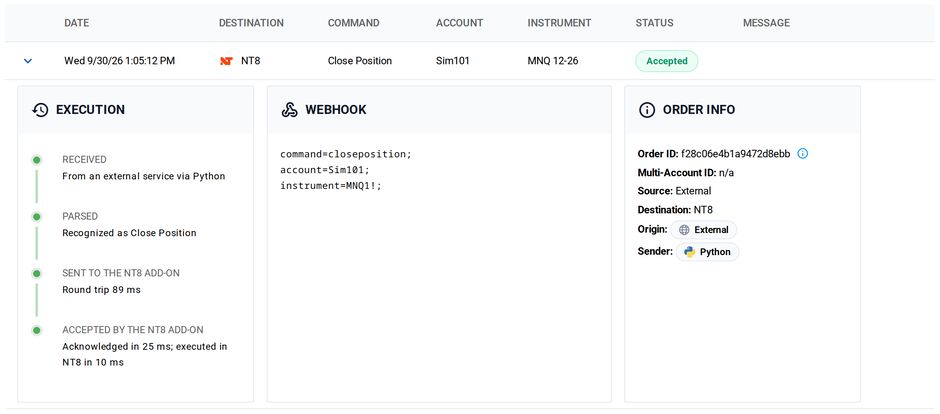Sort by the ACCOUNT column header
940x414 pixels.
[x=460, y=23]
